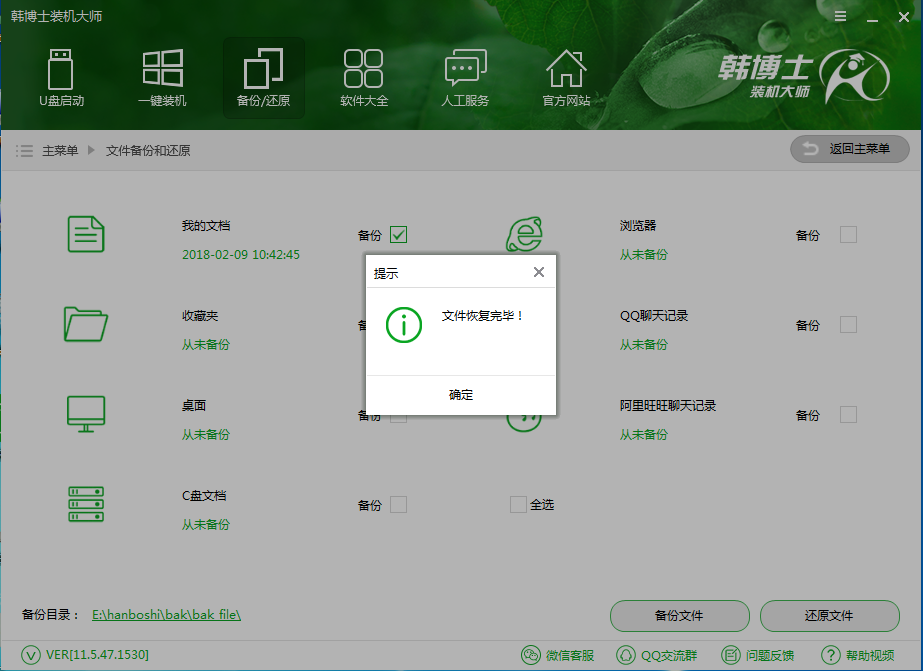Check the 全选 select-all checkbox

518,504
